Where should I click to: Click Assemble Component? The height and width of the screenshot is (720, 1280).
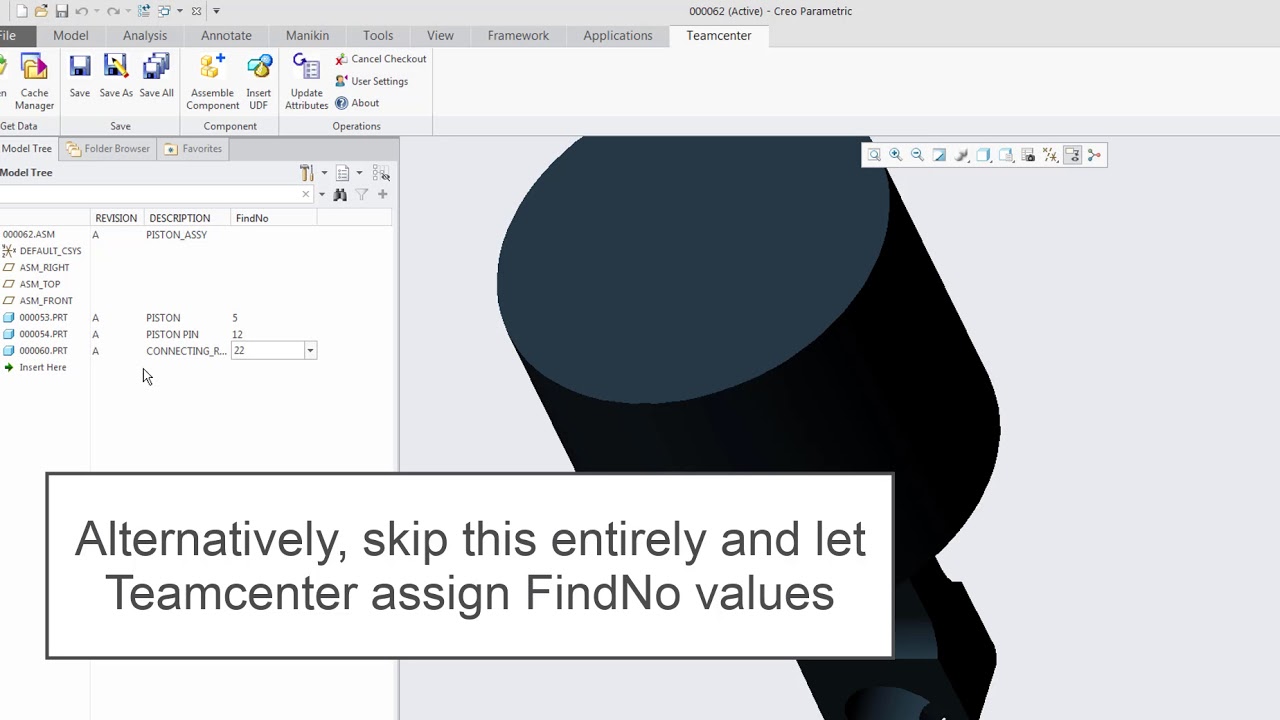[212, 83]
